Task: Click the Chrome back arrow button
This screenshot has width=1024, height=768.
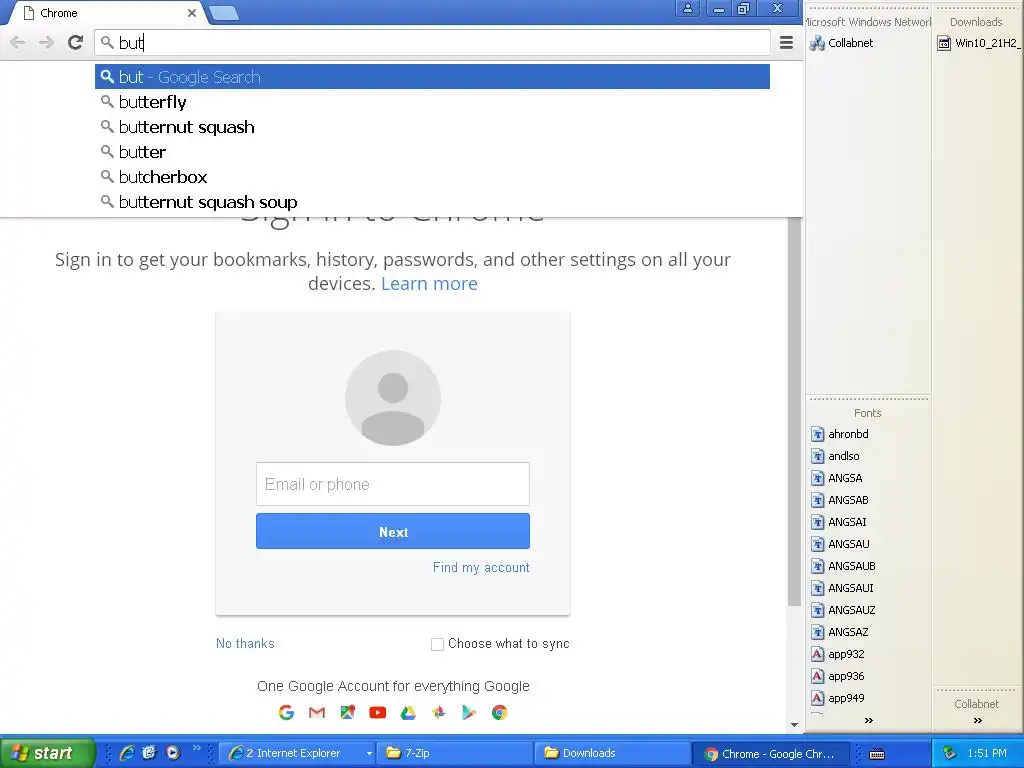Action: click(18, 43)
